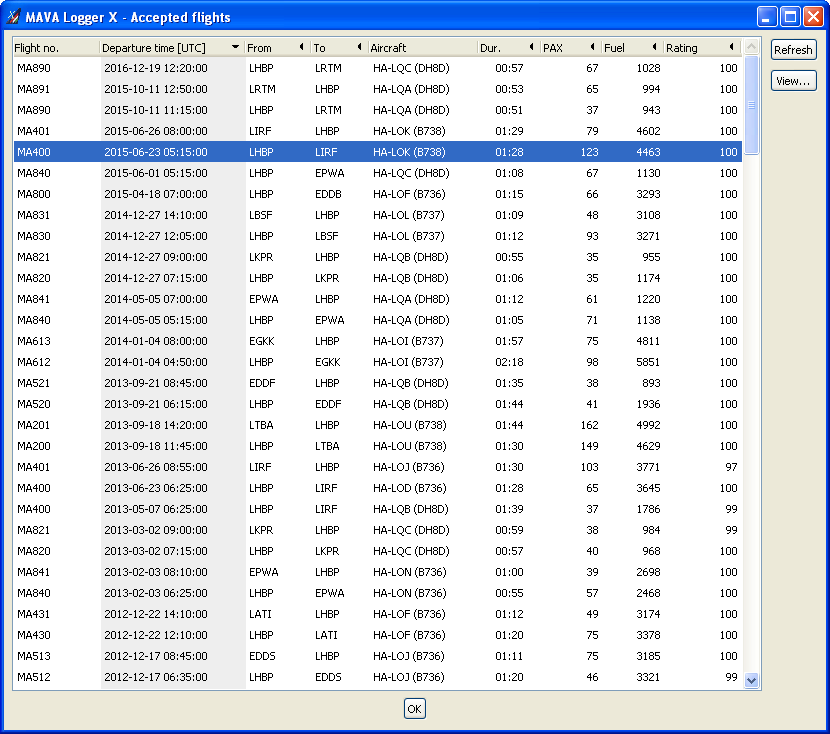
Task: Select flight MA201 from LTBA
Action: click(x=377, y=425)
